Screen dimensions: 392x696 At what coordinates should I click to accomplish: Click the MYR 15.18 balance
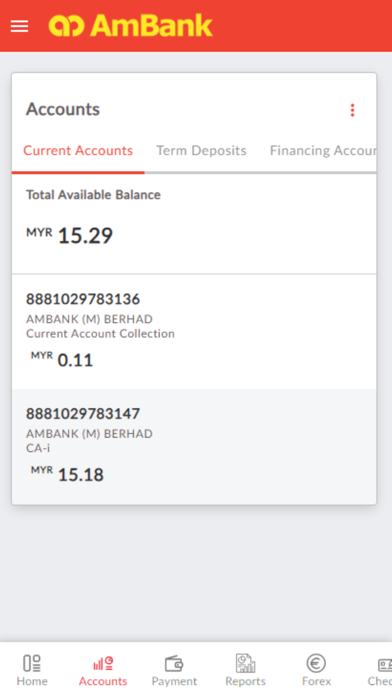67,475
